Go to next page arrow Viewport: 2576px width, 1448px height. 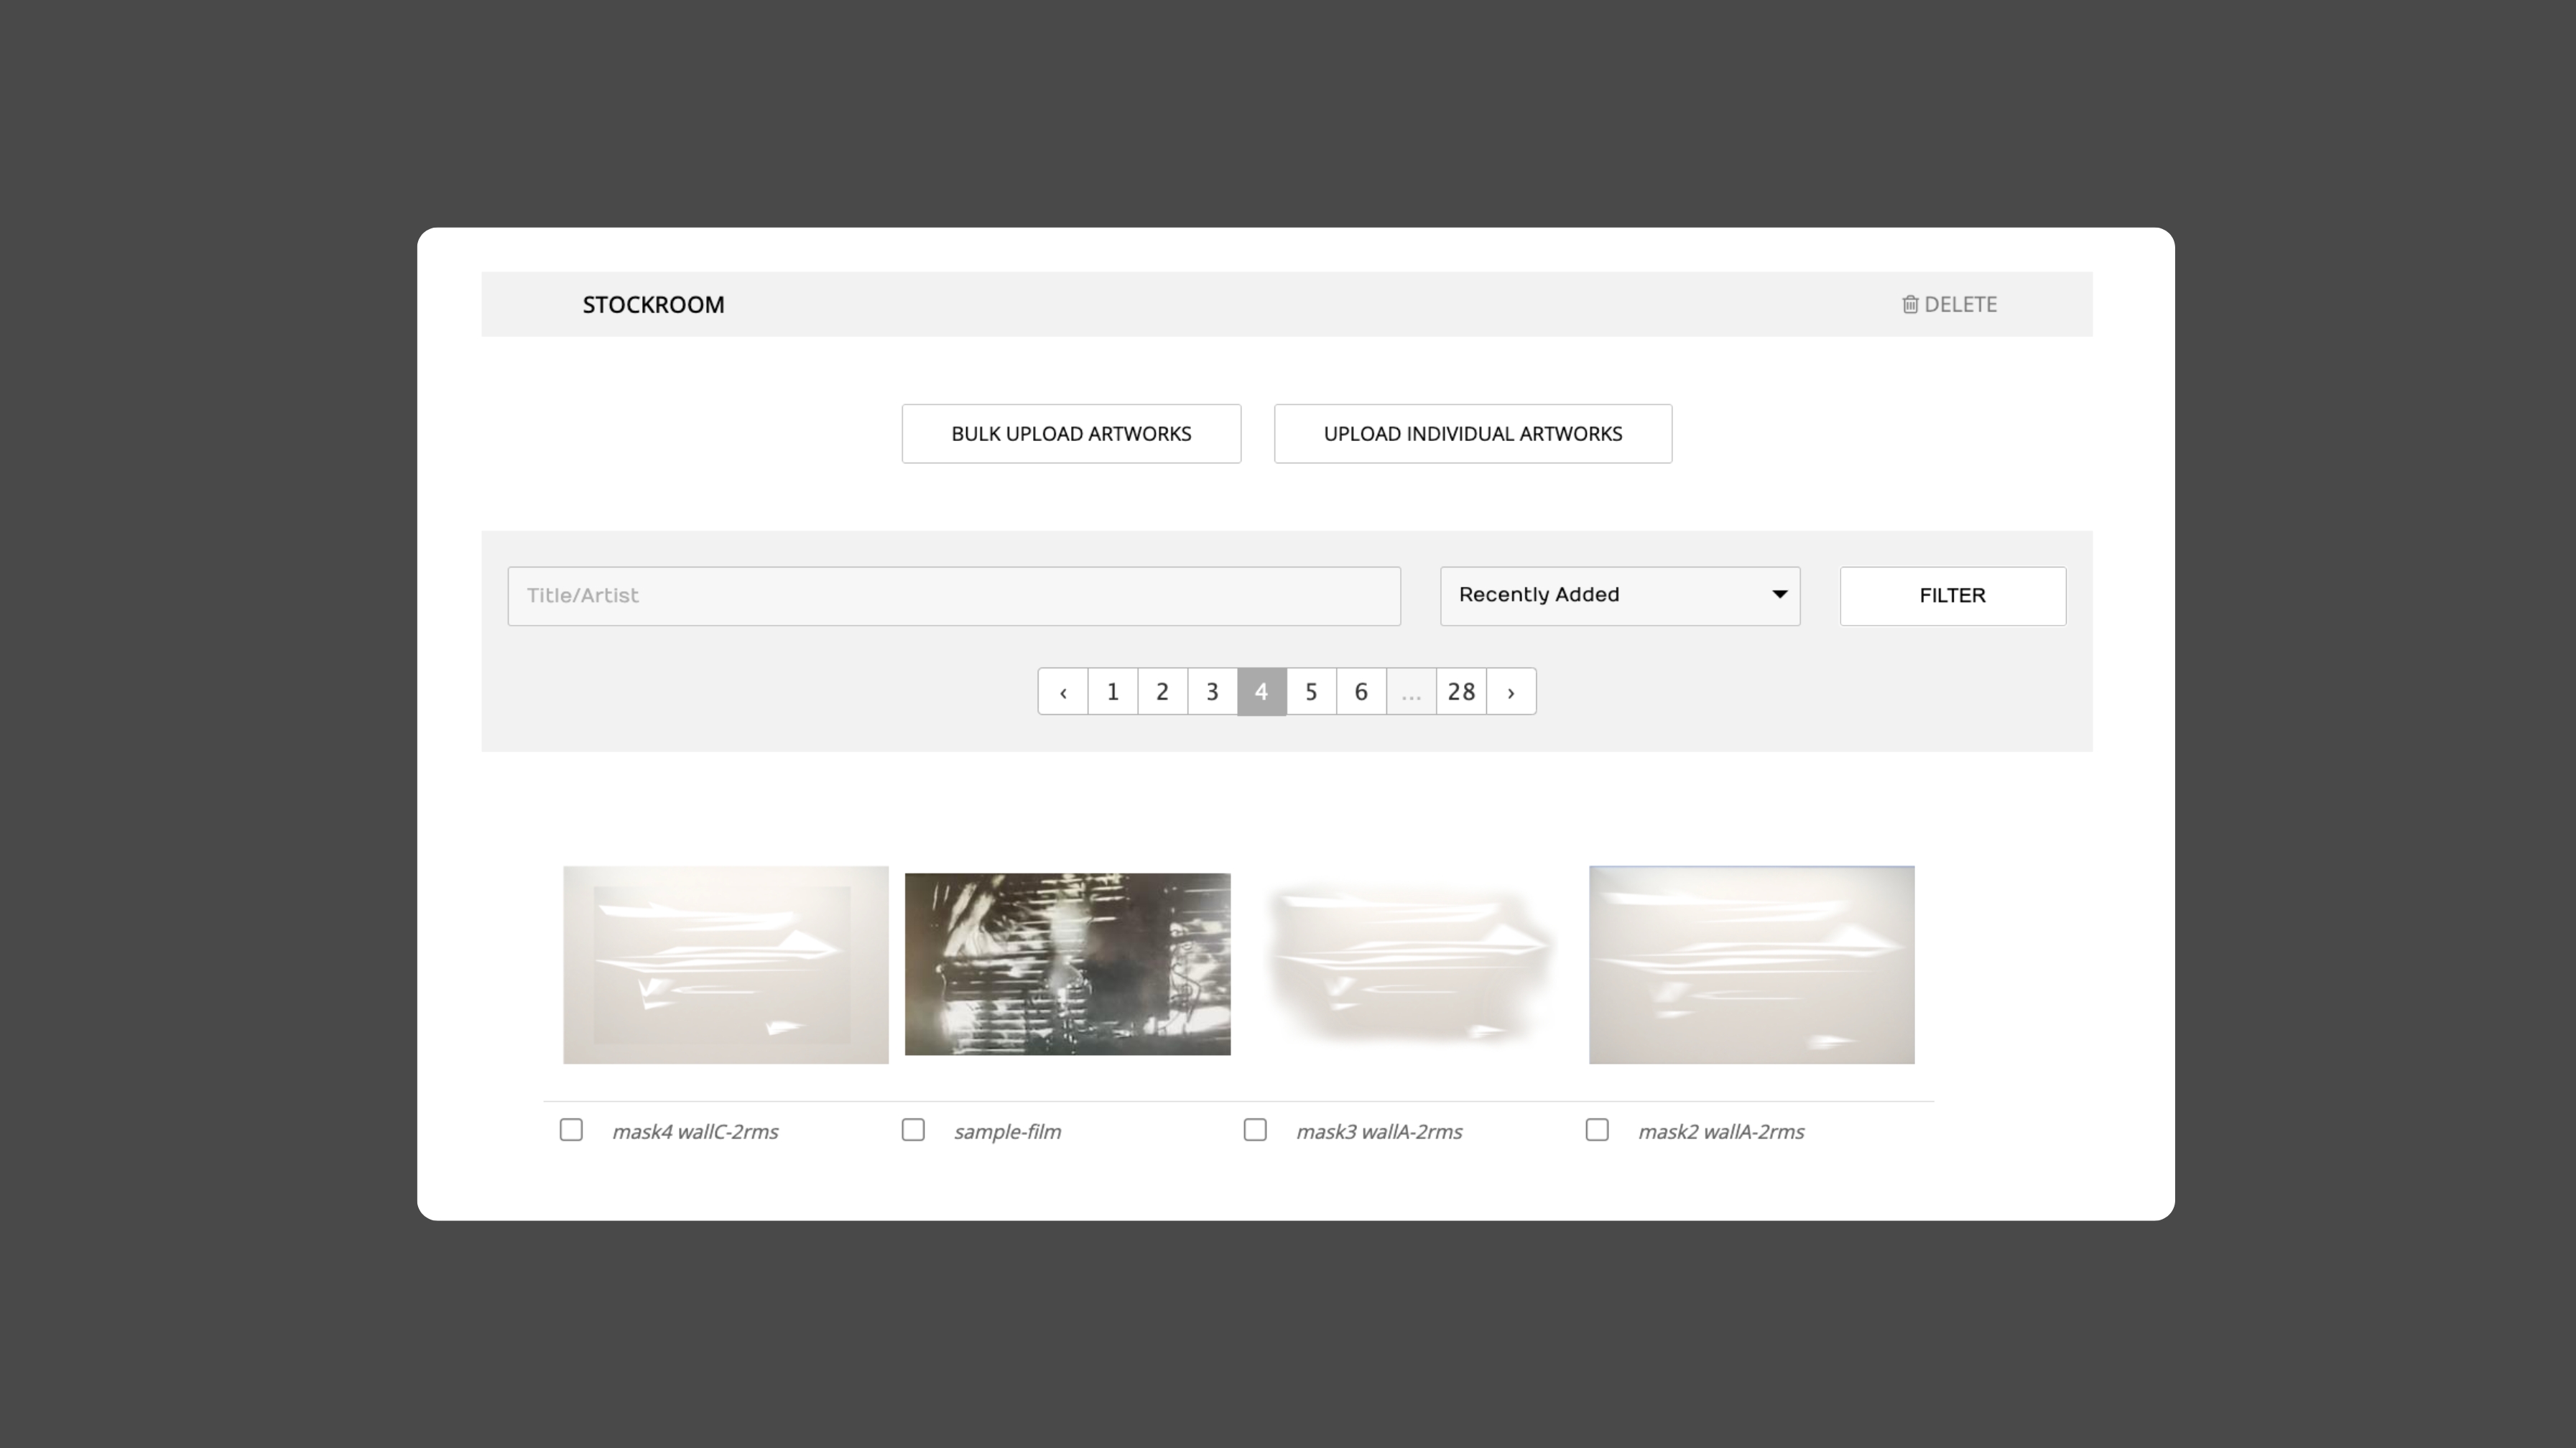1511,692
